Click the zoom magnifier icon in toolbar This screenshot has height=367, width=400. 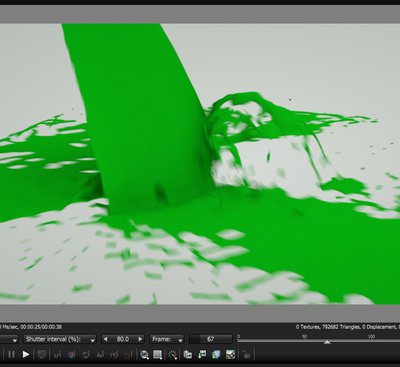pyautogui.click(x=144, y=355)
